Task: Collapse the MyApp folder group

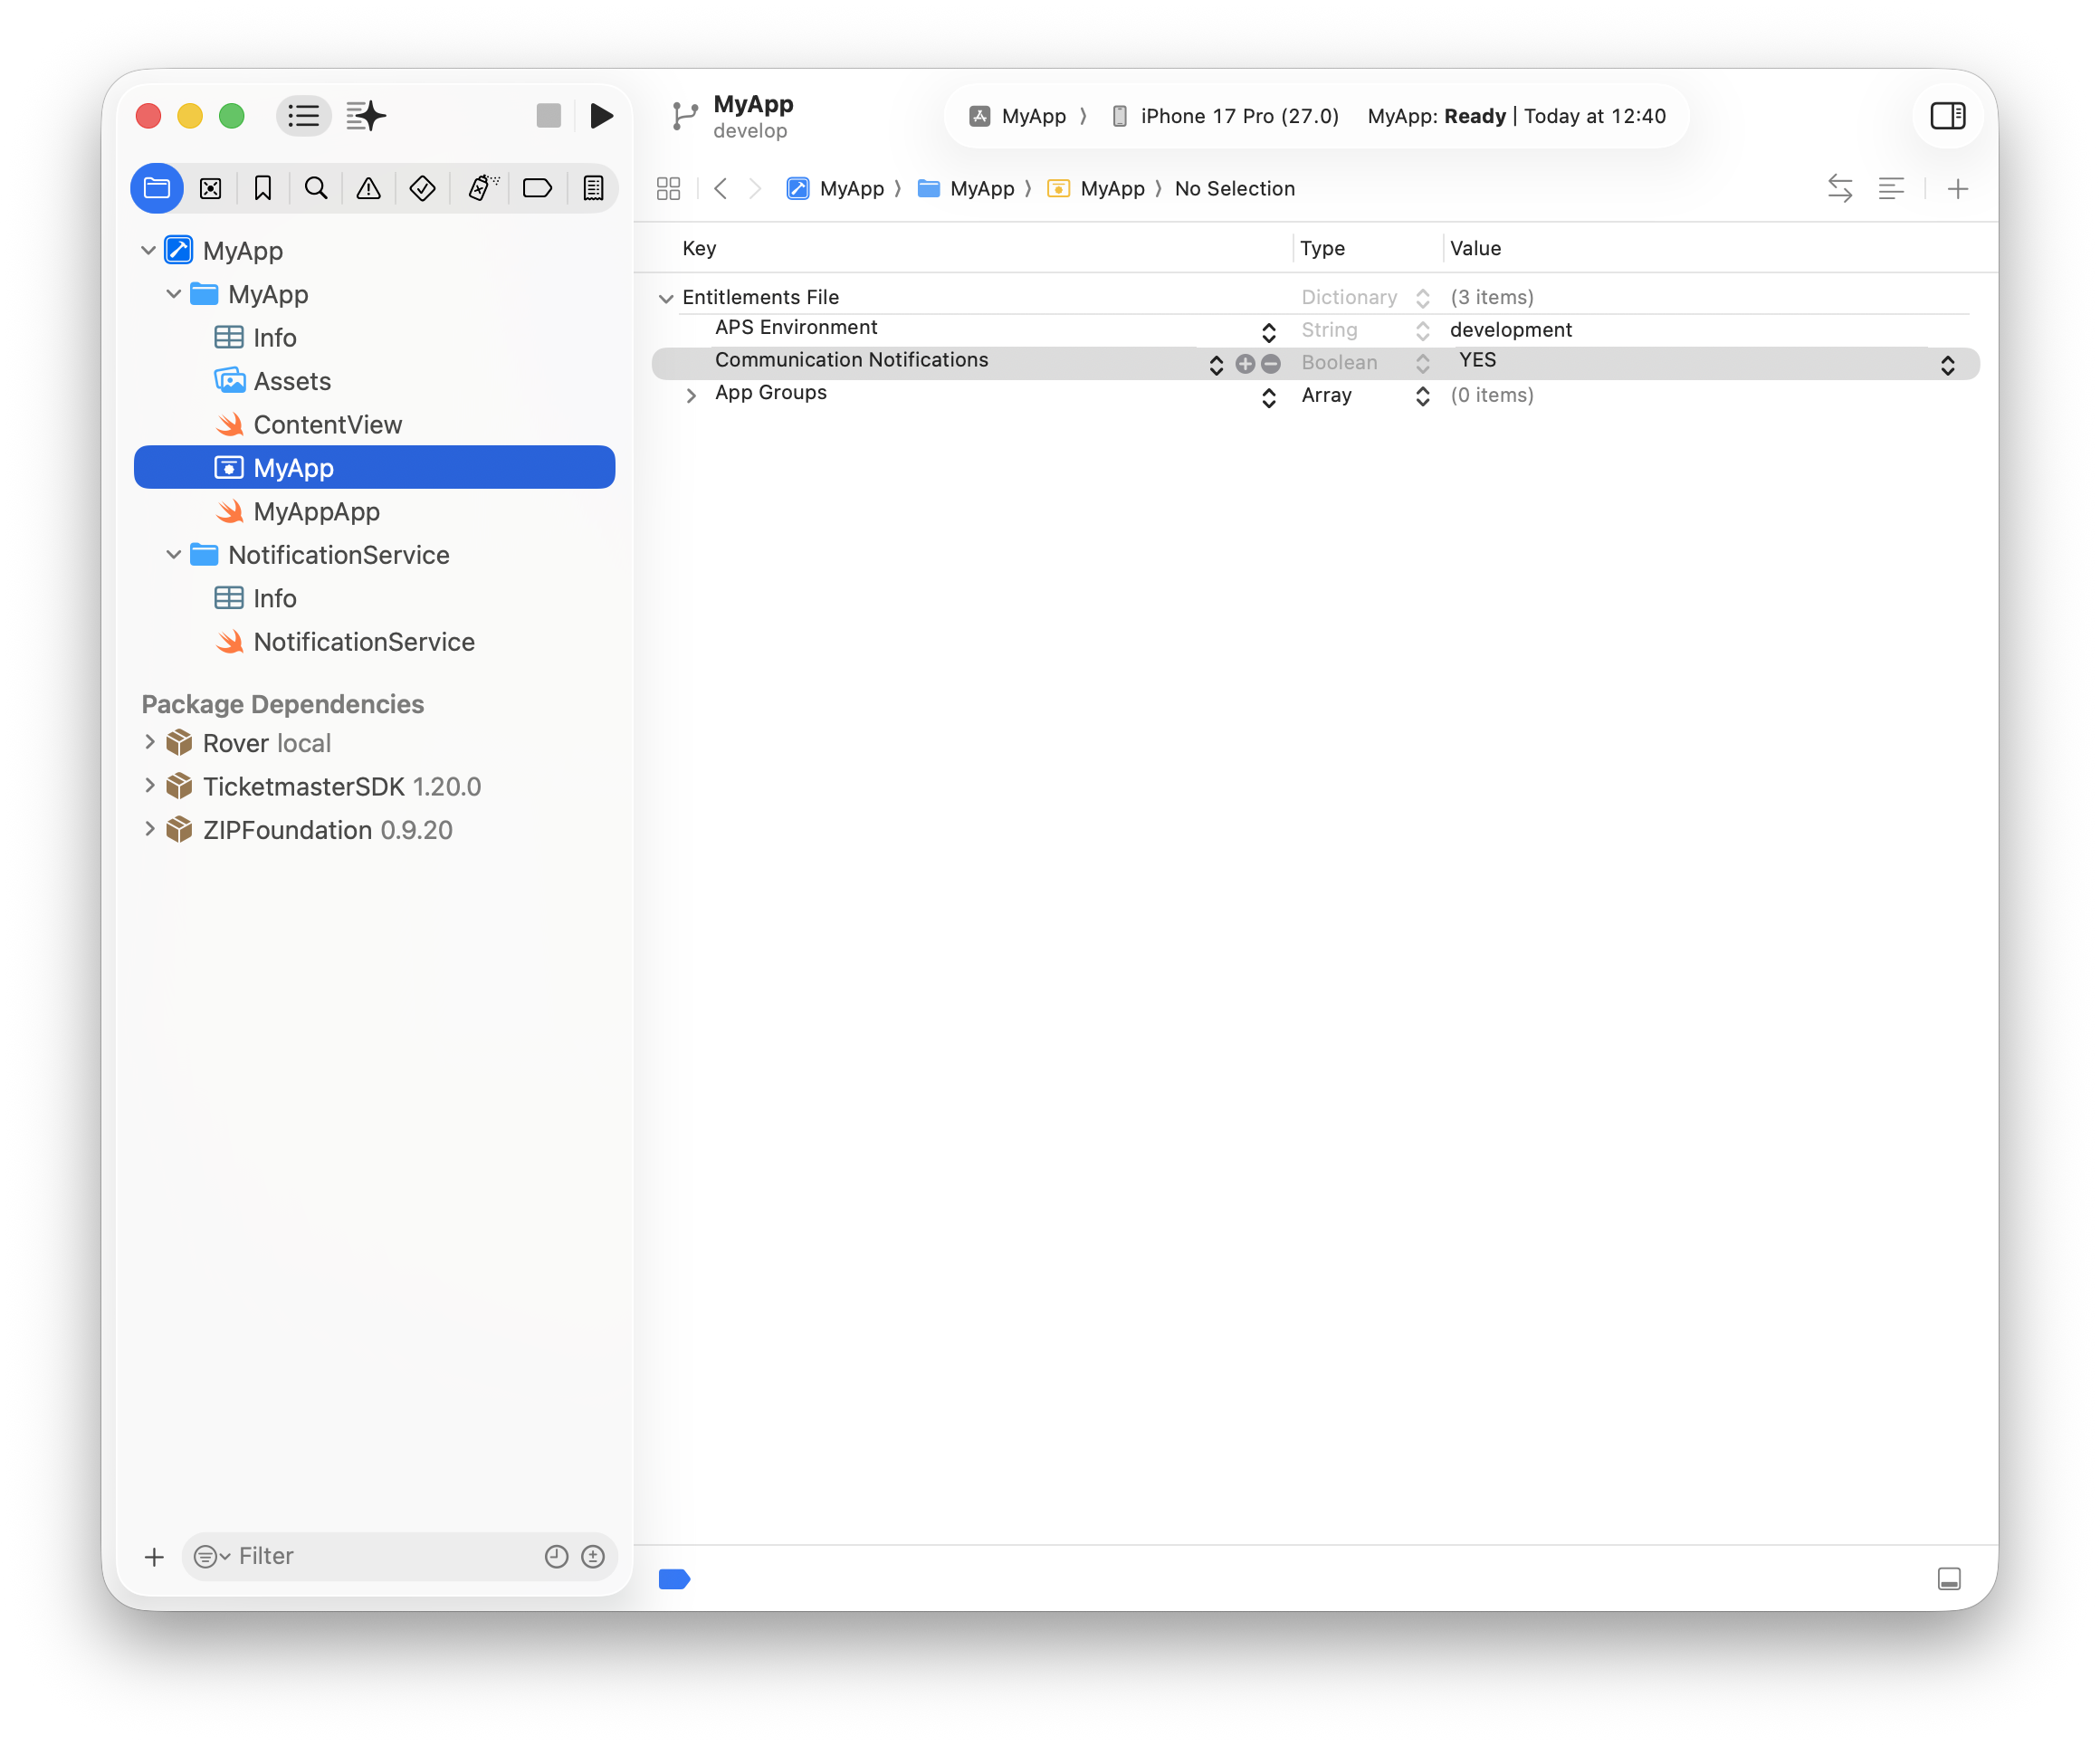Action: click(173, 294)
